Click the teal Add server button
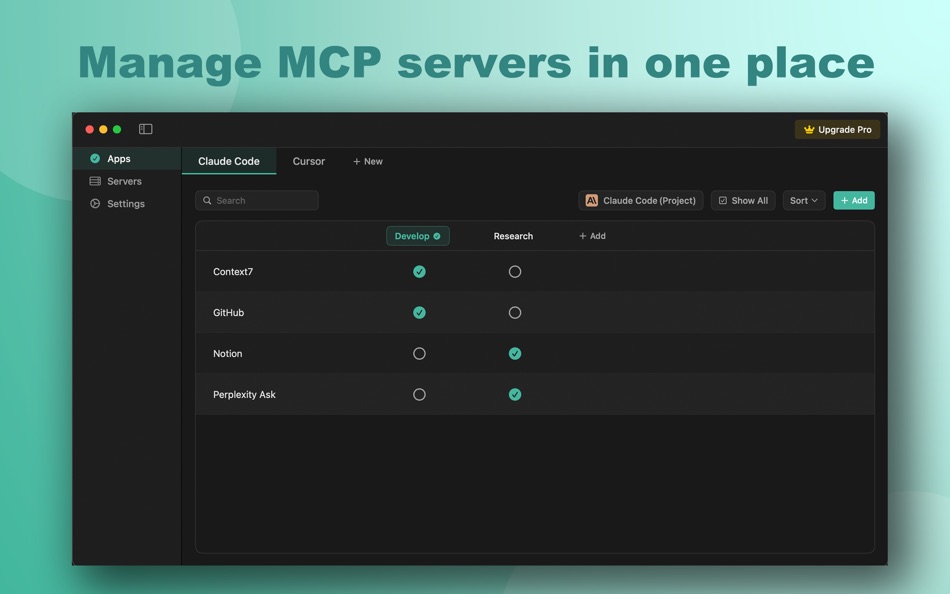The image size is (950, 594). pos(854,201)
